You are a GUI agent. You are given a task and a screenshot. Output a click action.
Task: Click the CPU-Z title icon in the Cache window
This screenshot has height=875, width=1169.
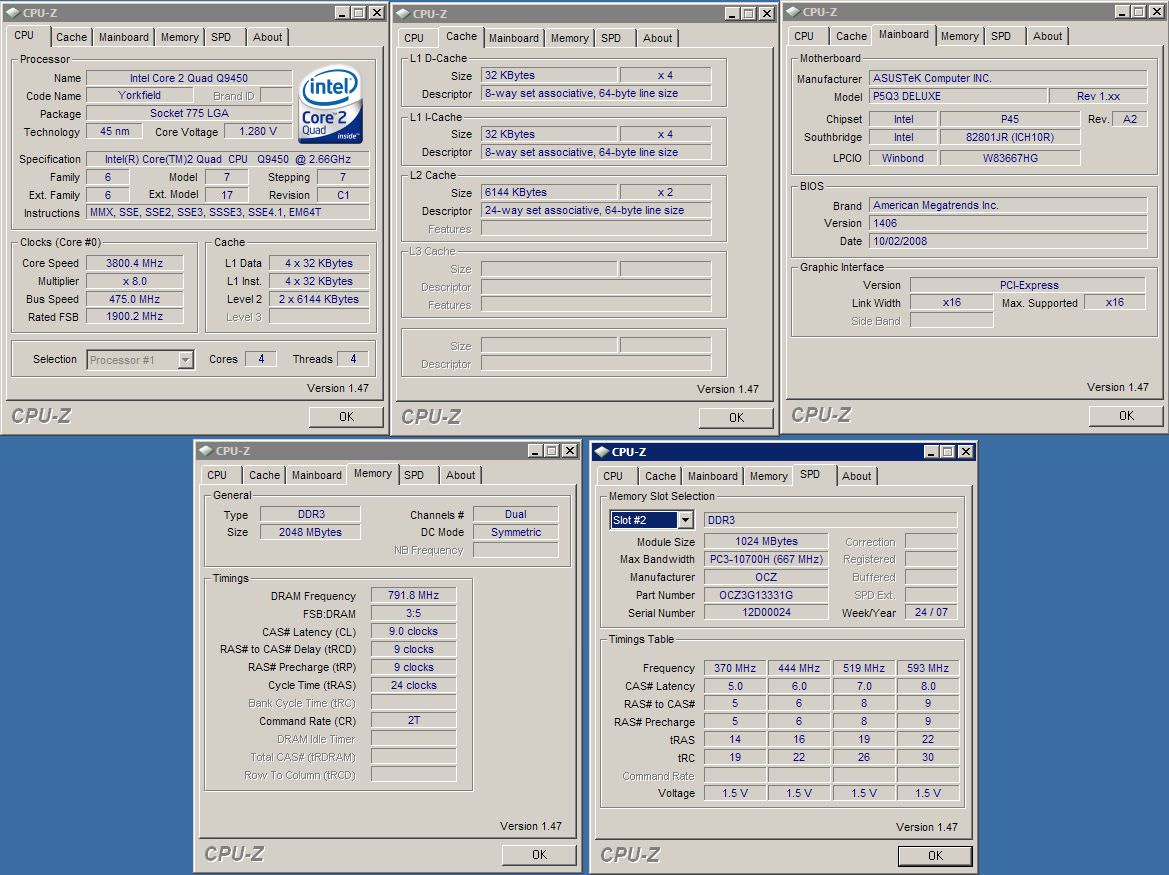pyautogui.click(x=403, y=13)
